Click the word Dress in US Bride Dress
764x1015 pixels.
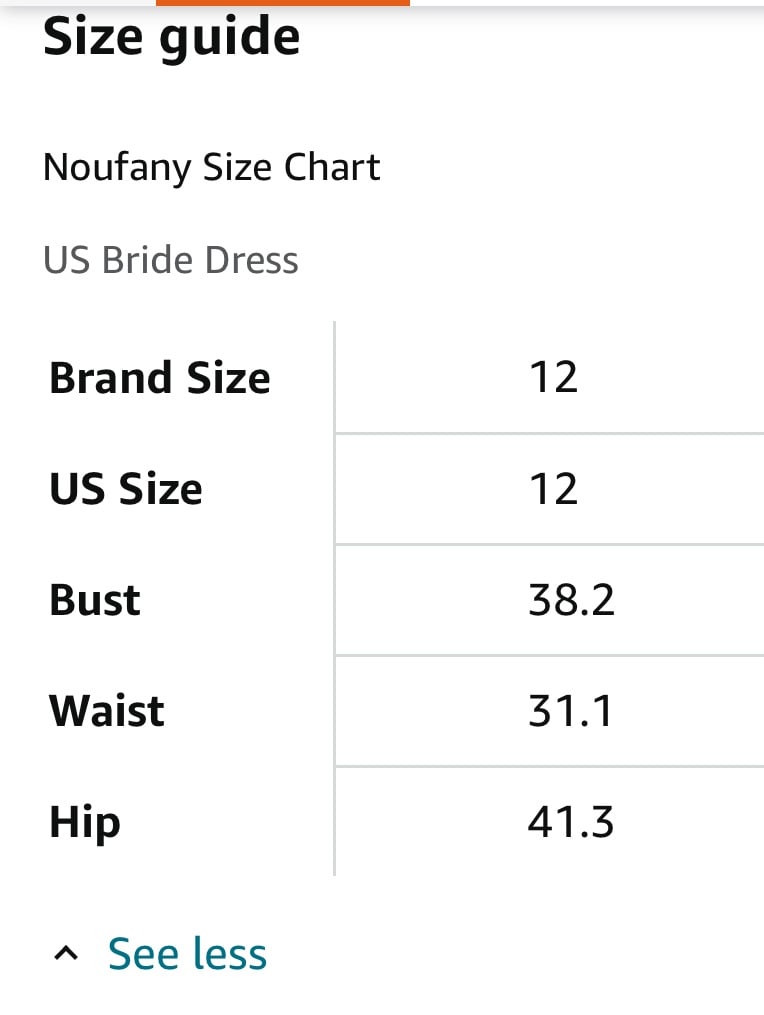(x=251, y=260)
